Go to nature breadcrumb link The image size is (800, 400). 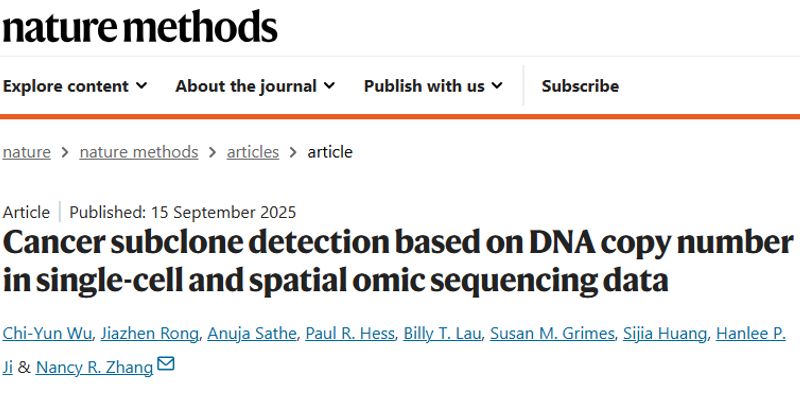pos(26,152)
